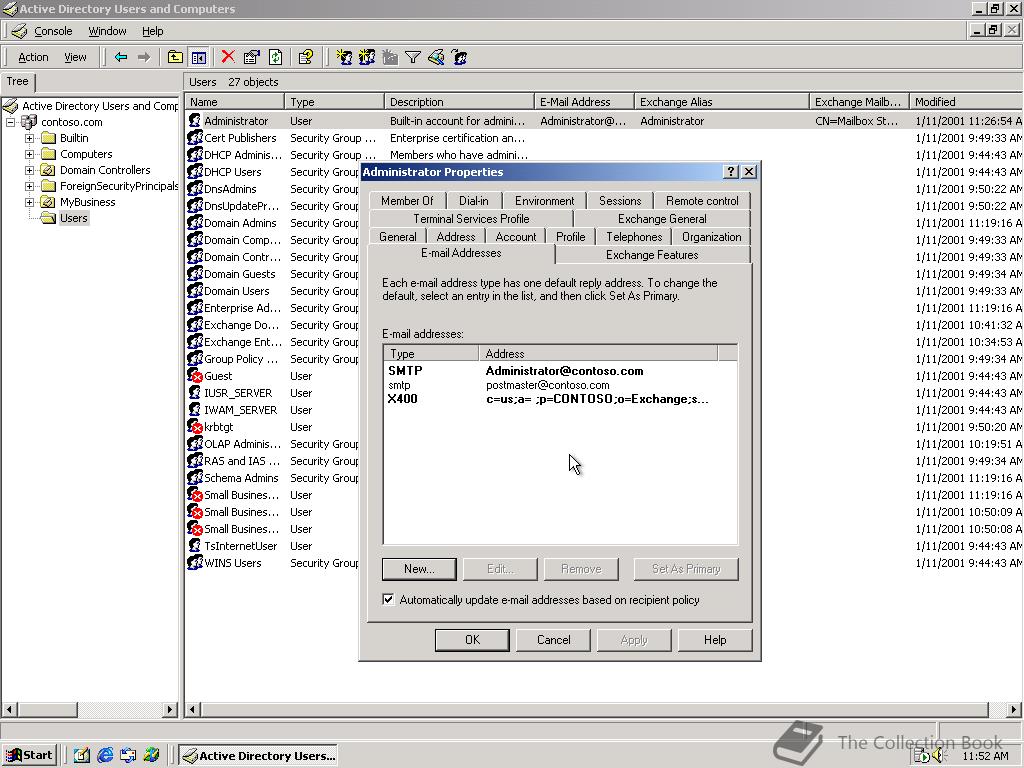Click the Up one level folder icon
The height and width of the screenshot is (768, 1024).
coord(175,57)
